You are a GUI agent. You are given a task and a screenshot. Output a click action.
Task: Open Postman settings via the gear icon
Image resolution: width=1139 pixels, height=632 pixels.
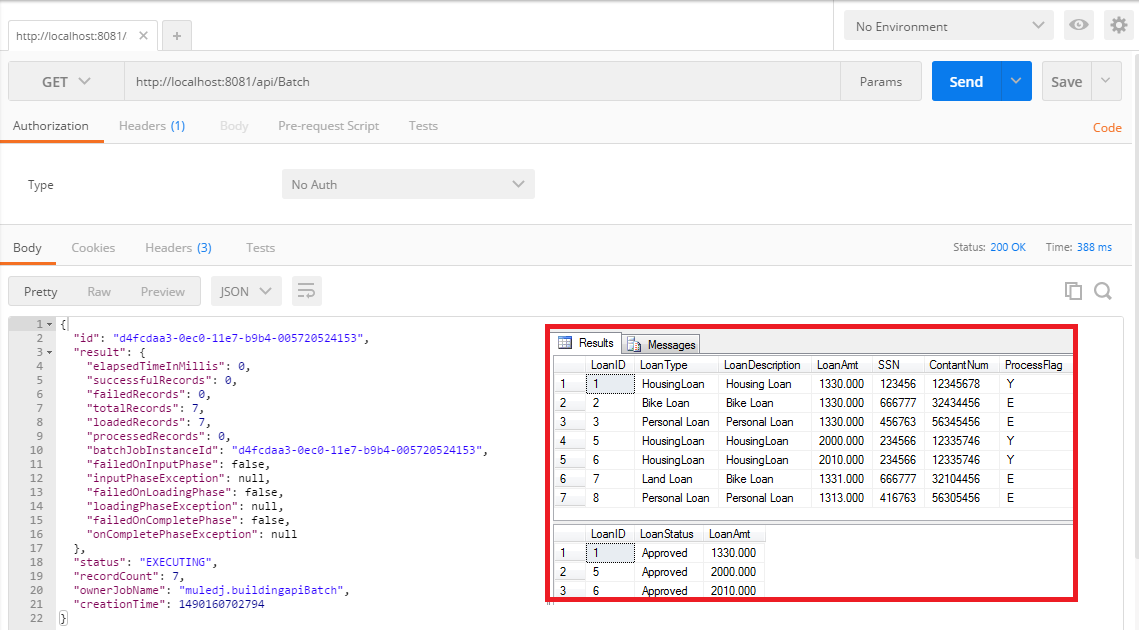(1118, 25)
